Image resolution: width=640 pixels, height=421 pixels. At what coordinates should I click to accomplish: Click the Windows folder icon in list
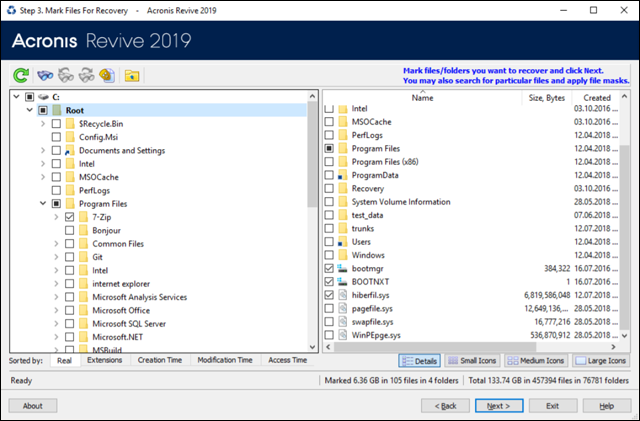(x=343, y=255)
